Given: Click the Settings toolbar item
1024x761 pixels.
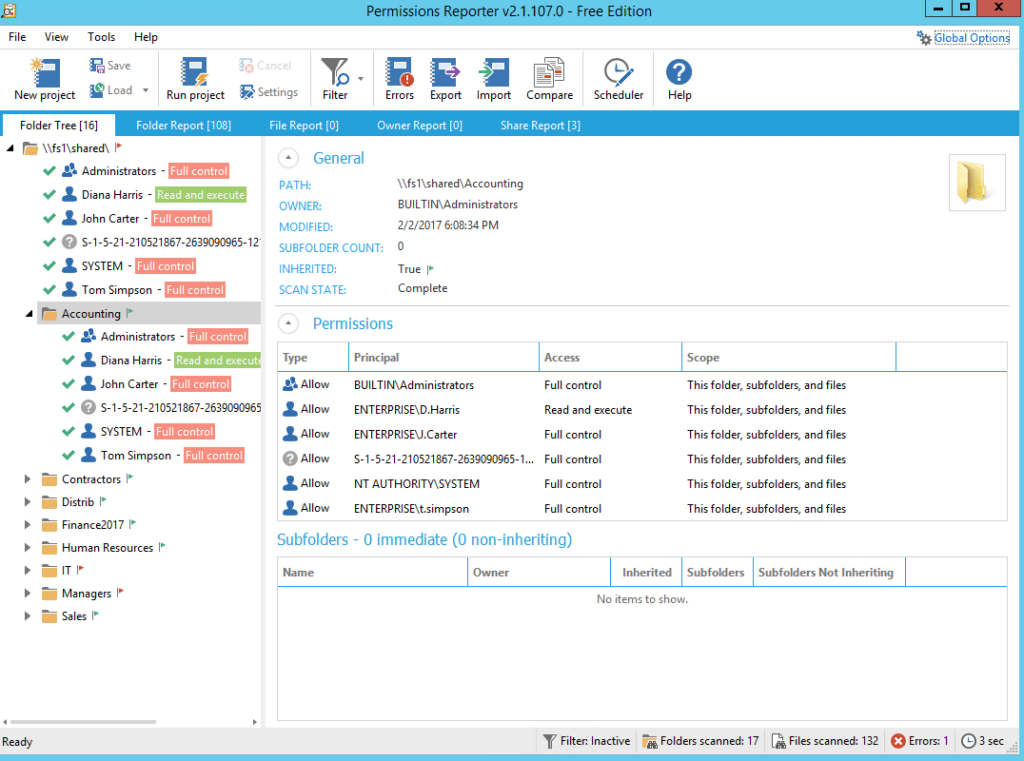Looking at the screenshot, I should click(x=268, y=92).
